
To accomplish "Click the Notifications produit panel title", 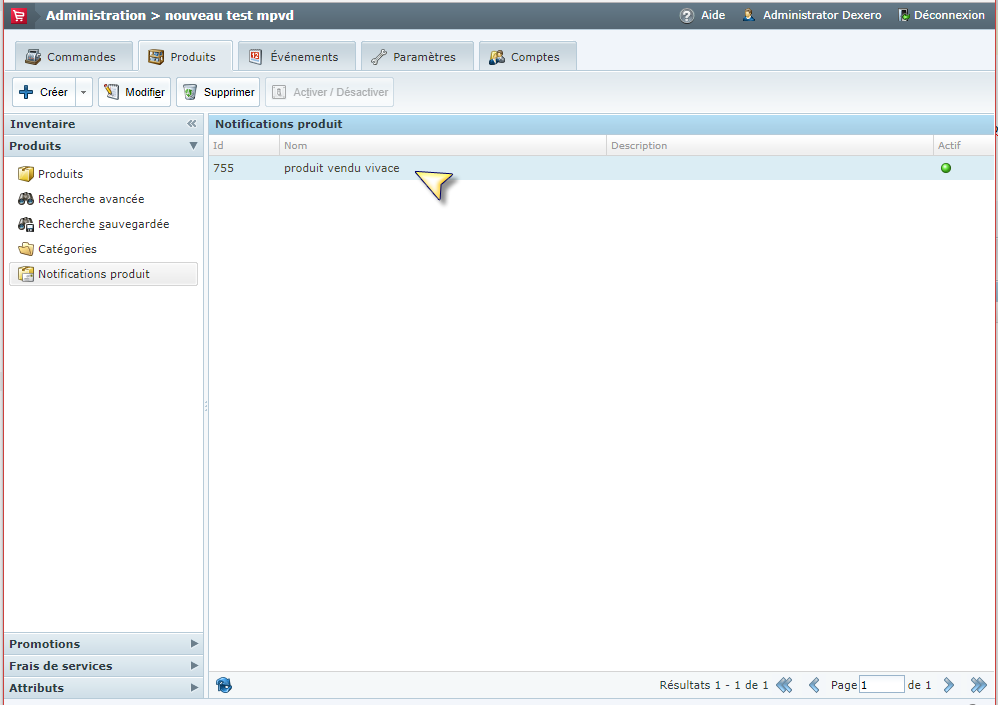I will tap(279, 124).
